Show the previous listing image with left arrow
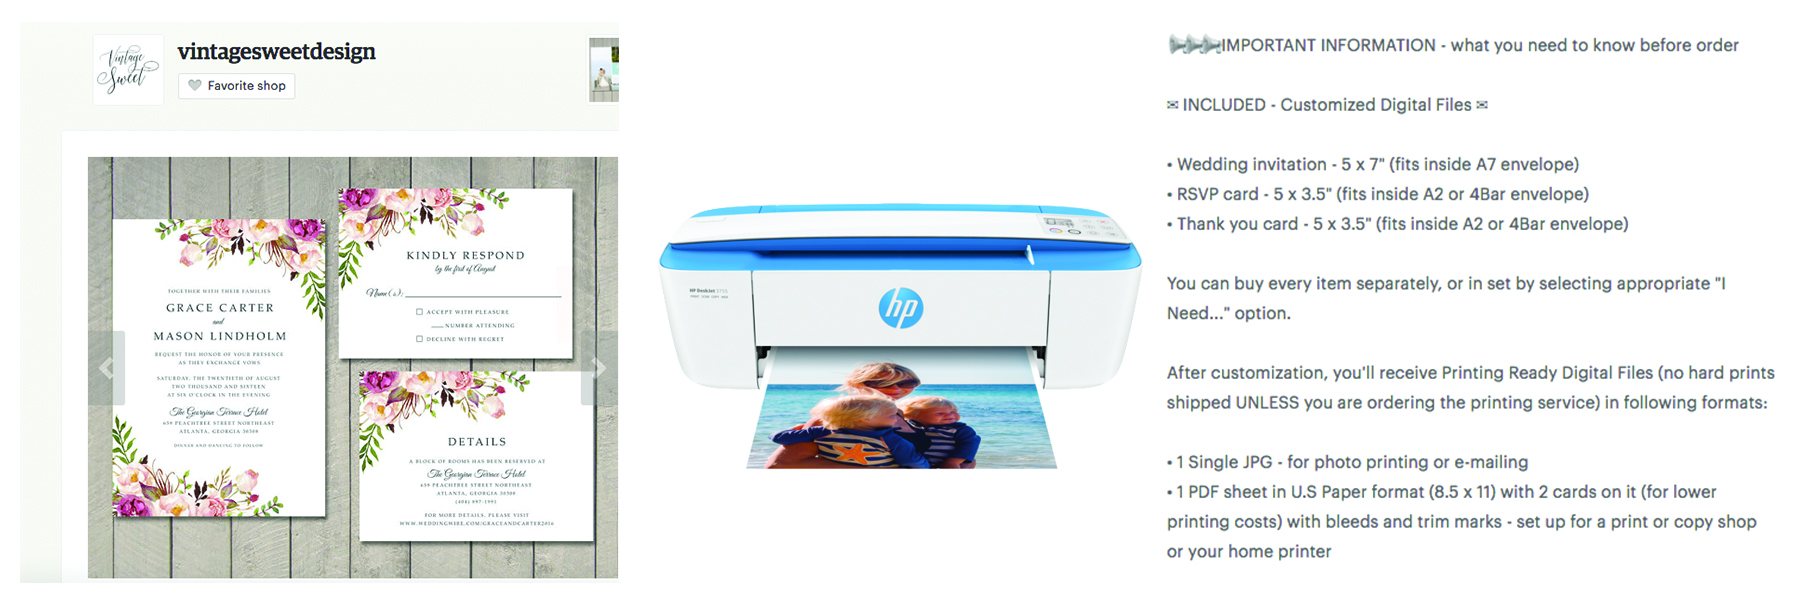The width and height of the screenshot is (1800, 600). point(107,368)
